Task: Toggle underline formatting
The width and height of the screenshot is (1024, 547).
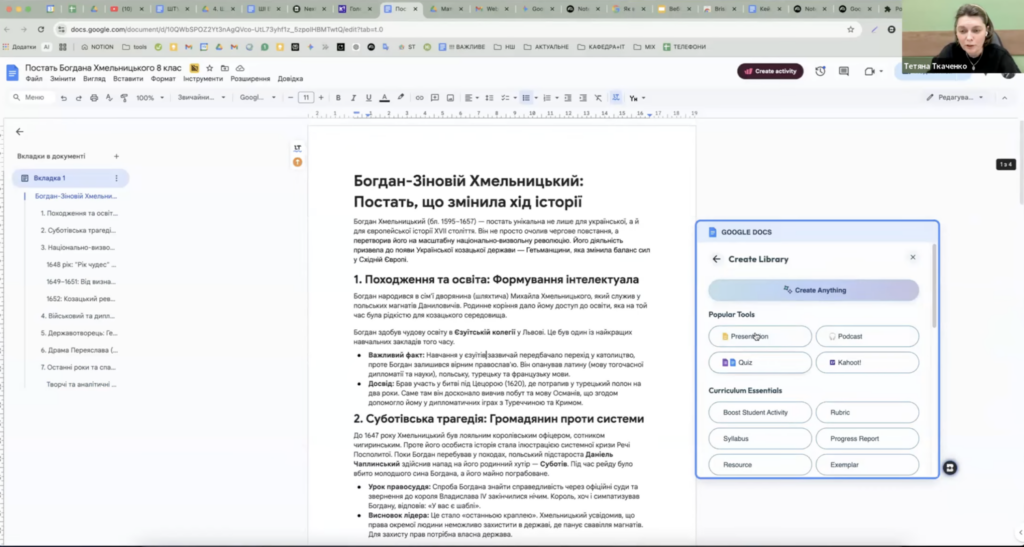Action: pyautogui.click(x=368, y=98)
